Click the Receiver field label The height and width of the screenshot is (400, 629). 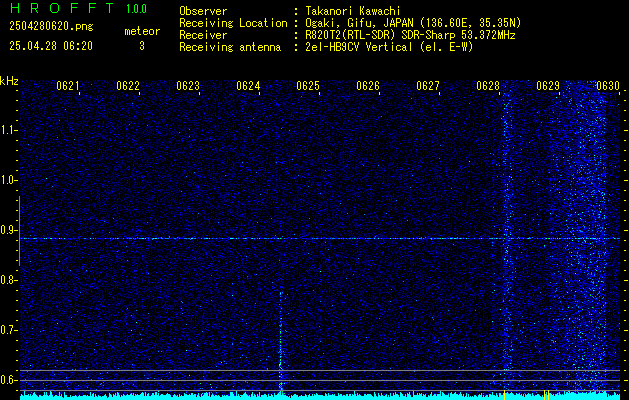[203, 35]
